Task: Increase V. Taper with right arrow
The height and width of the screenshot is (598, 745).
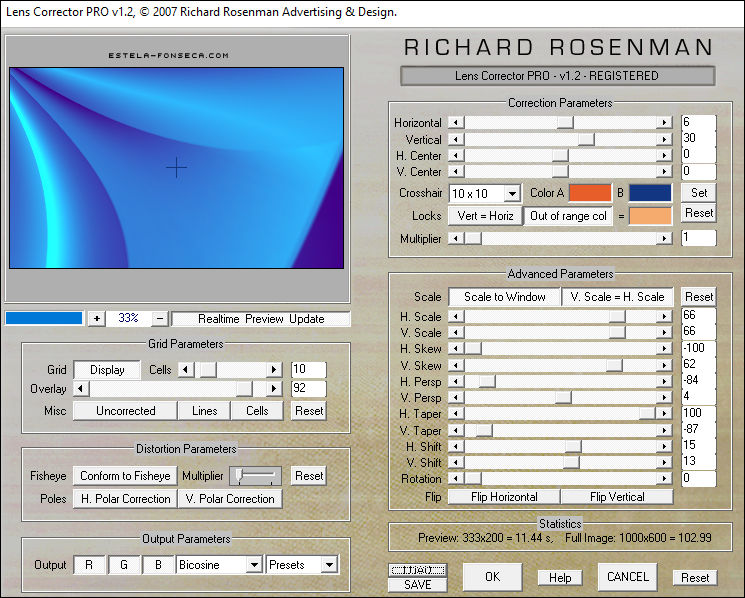Action: 664,430
